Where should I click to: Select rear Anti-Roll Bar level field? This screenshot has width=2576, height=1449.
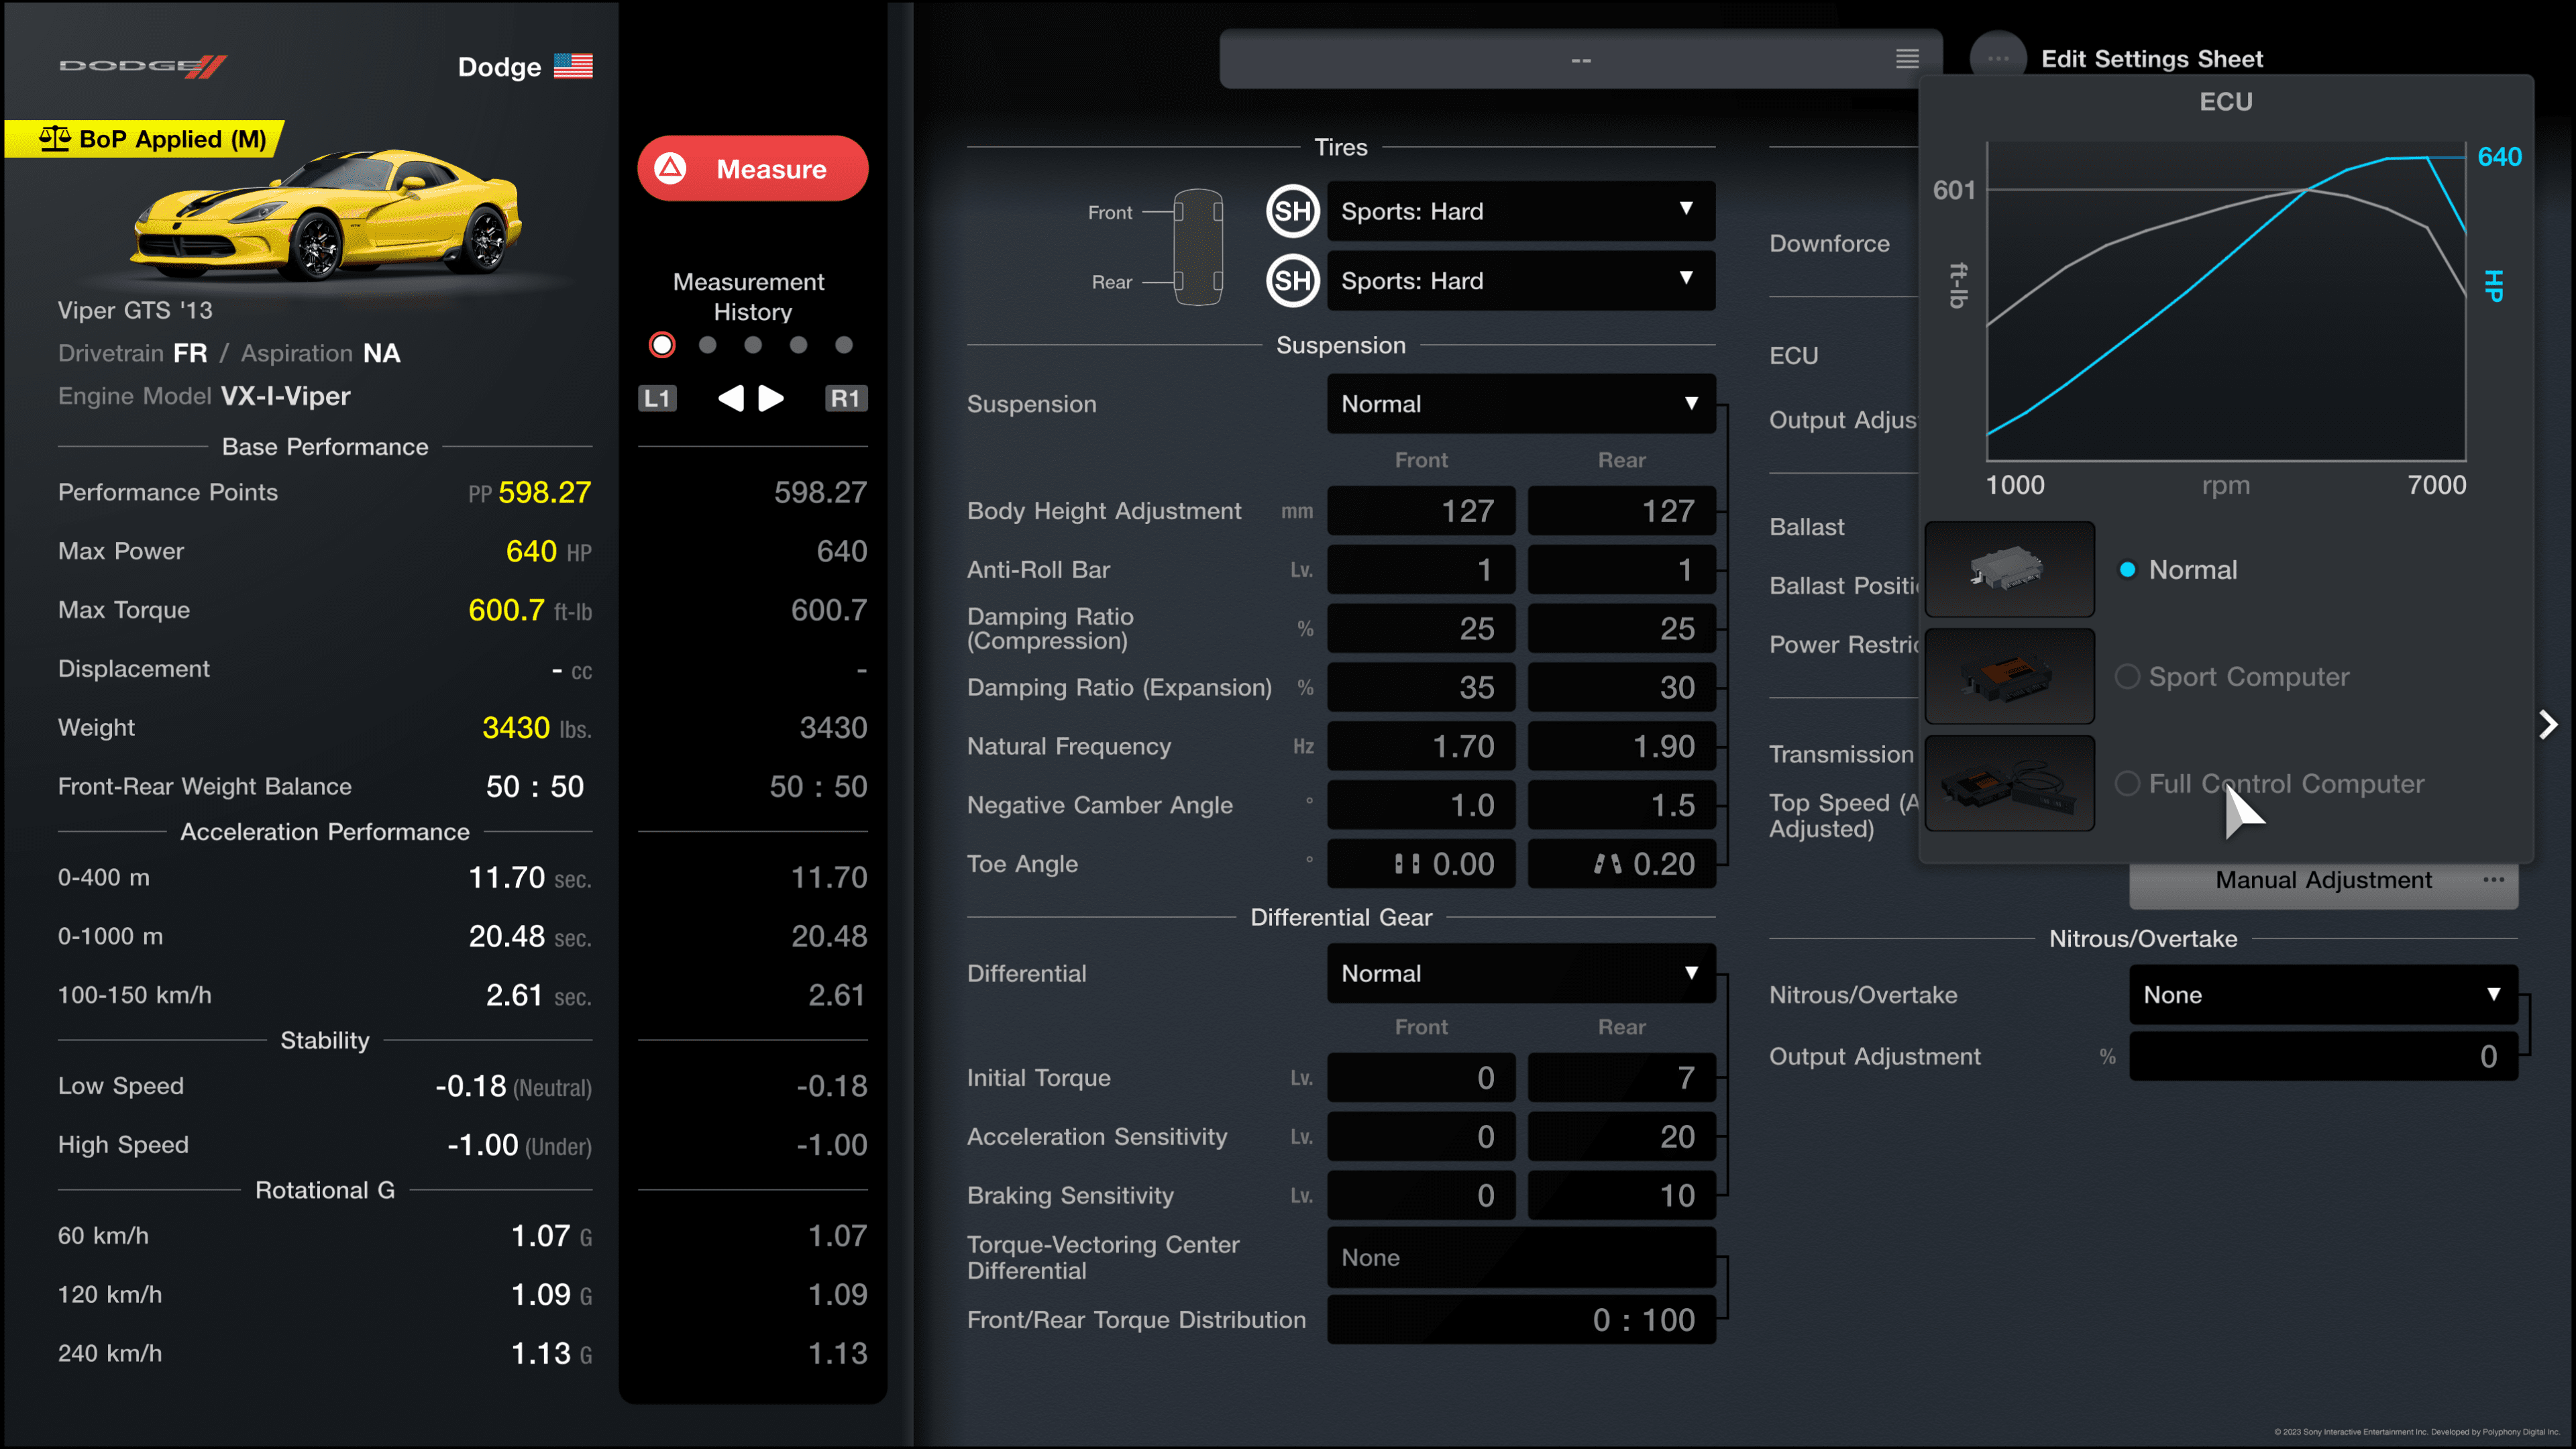(x=1622, y=570)
